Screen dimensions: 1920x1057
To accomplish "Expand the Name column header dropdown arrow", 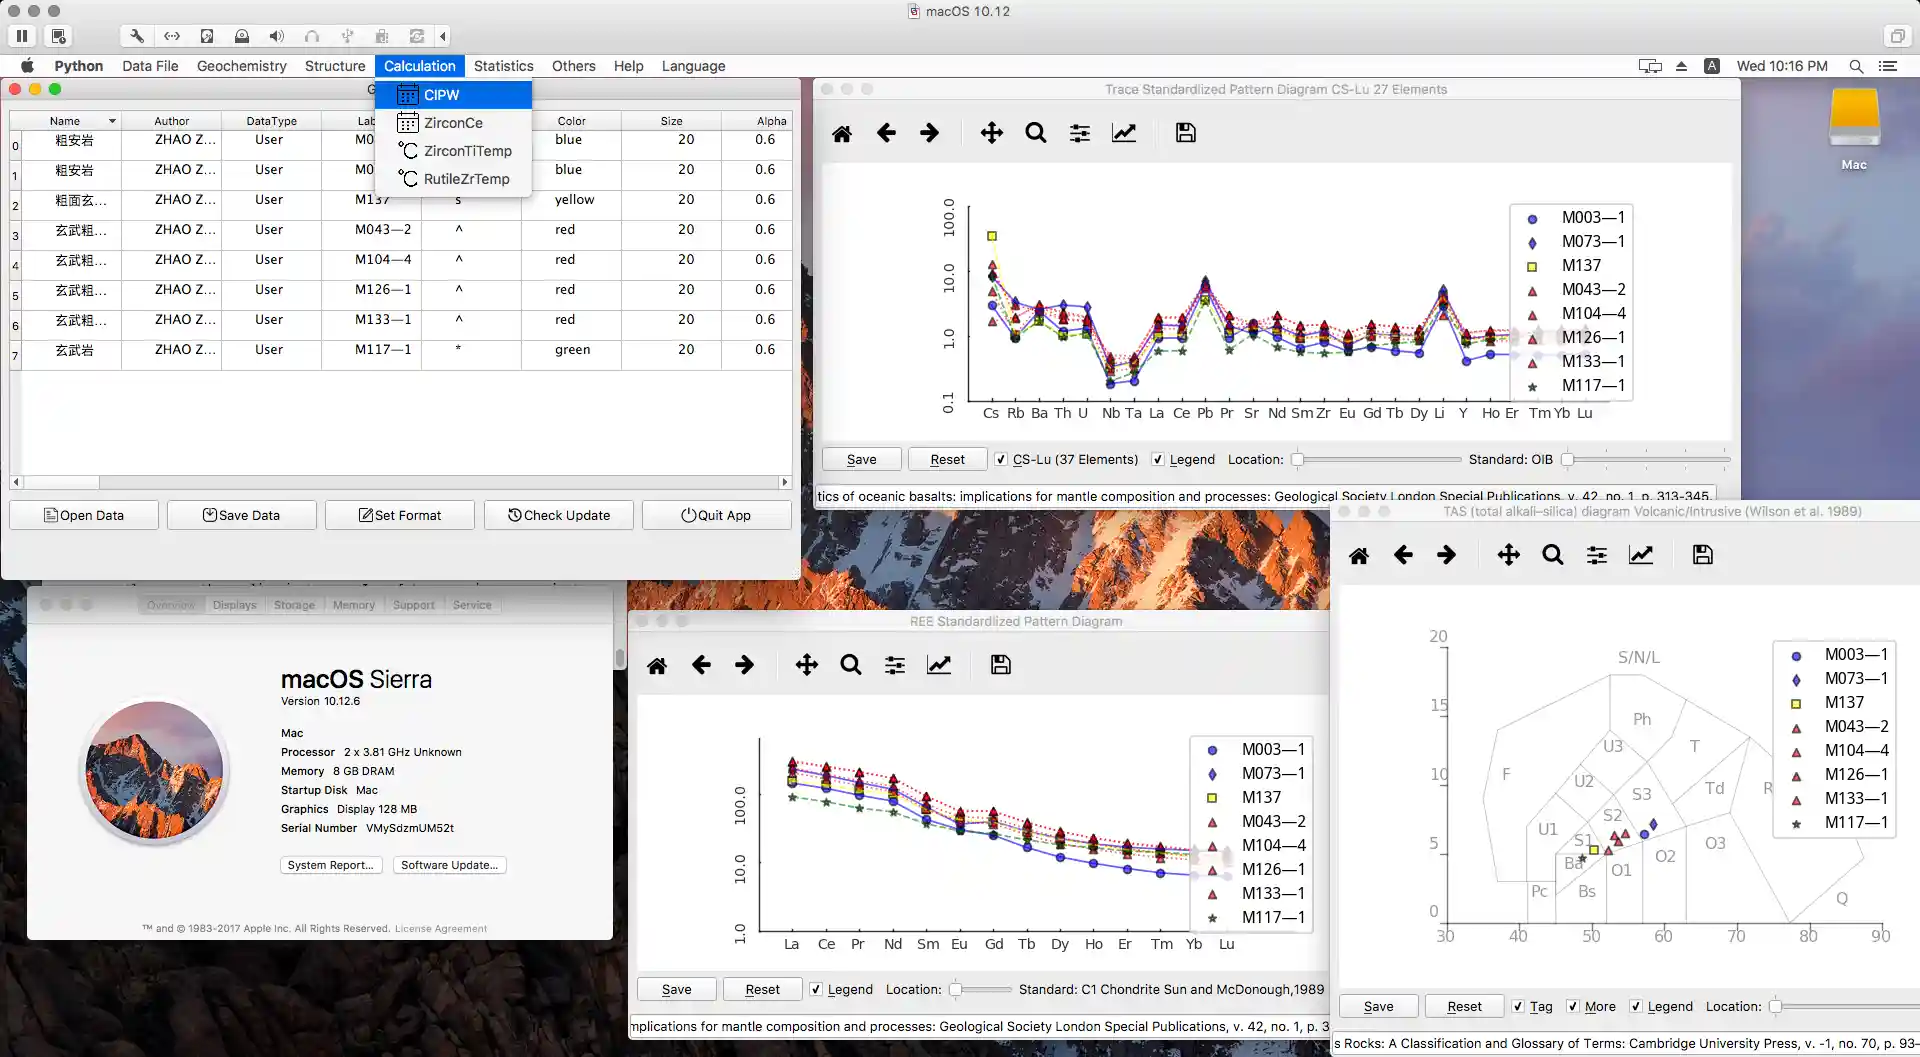I will 112,121.
